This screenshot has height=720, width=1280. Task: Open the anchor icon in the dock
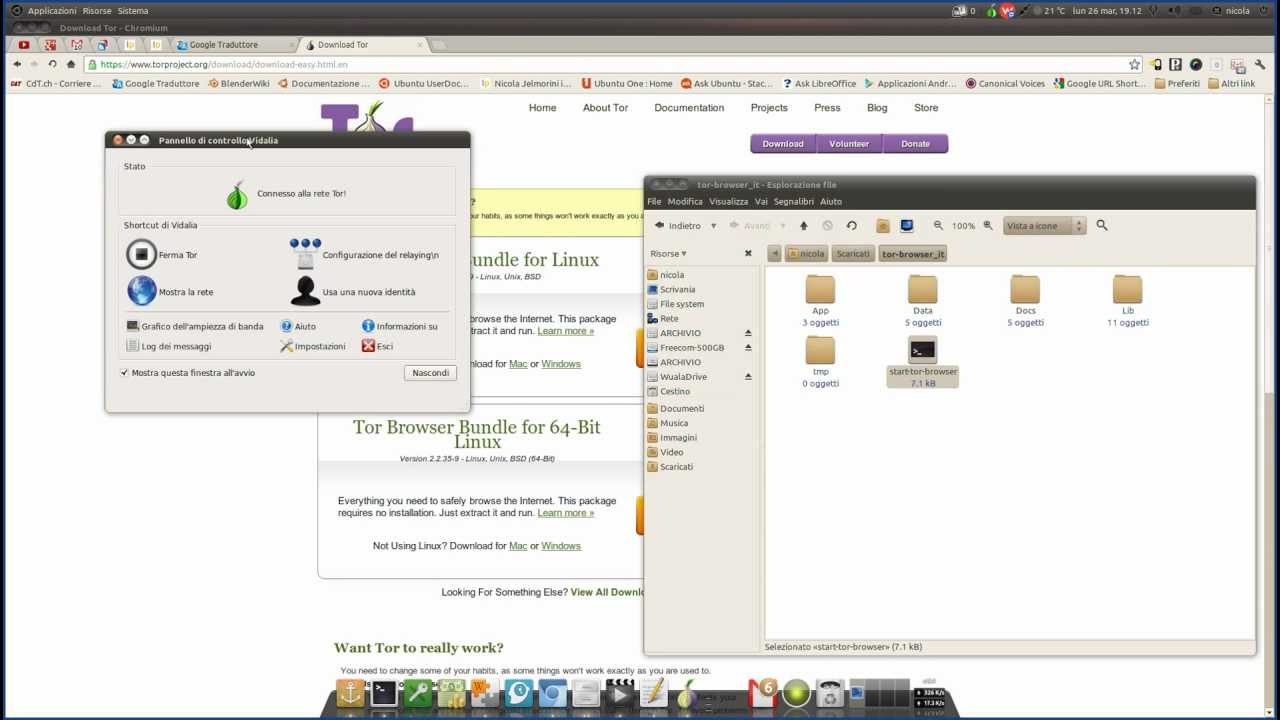350,693
